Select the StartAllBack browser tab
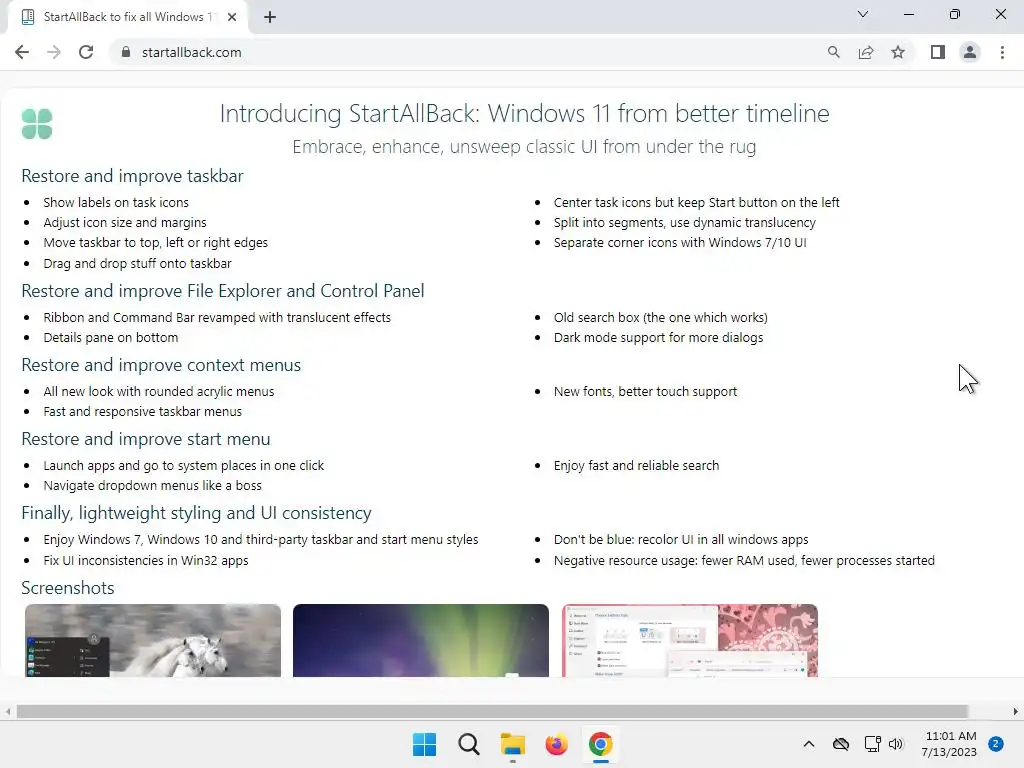The height and width of the screenshot is (768, 1024). tap(128, 17)
